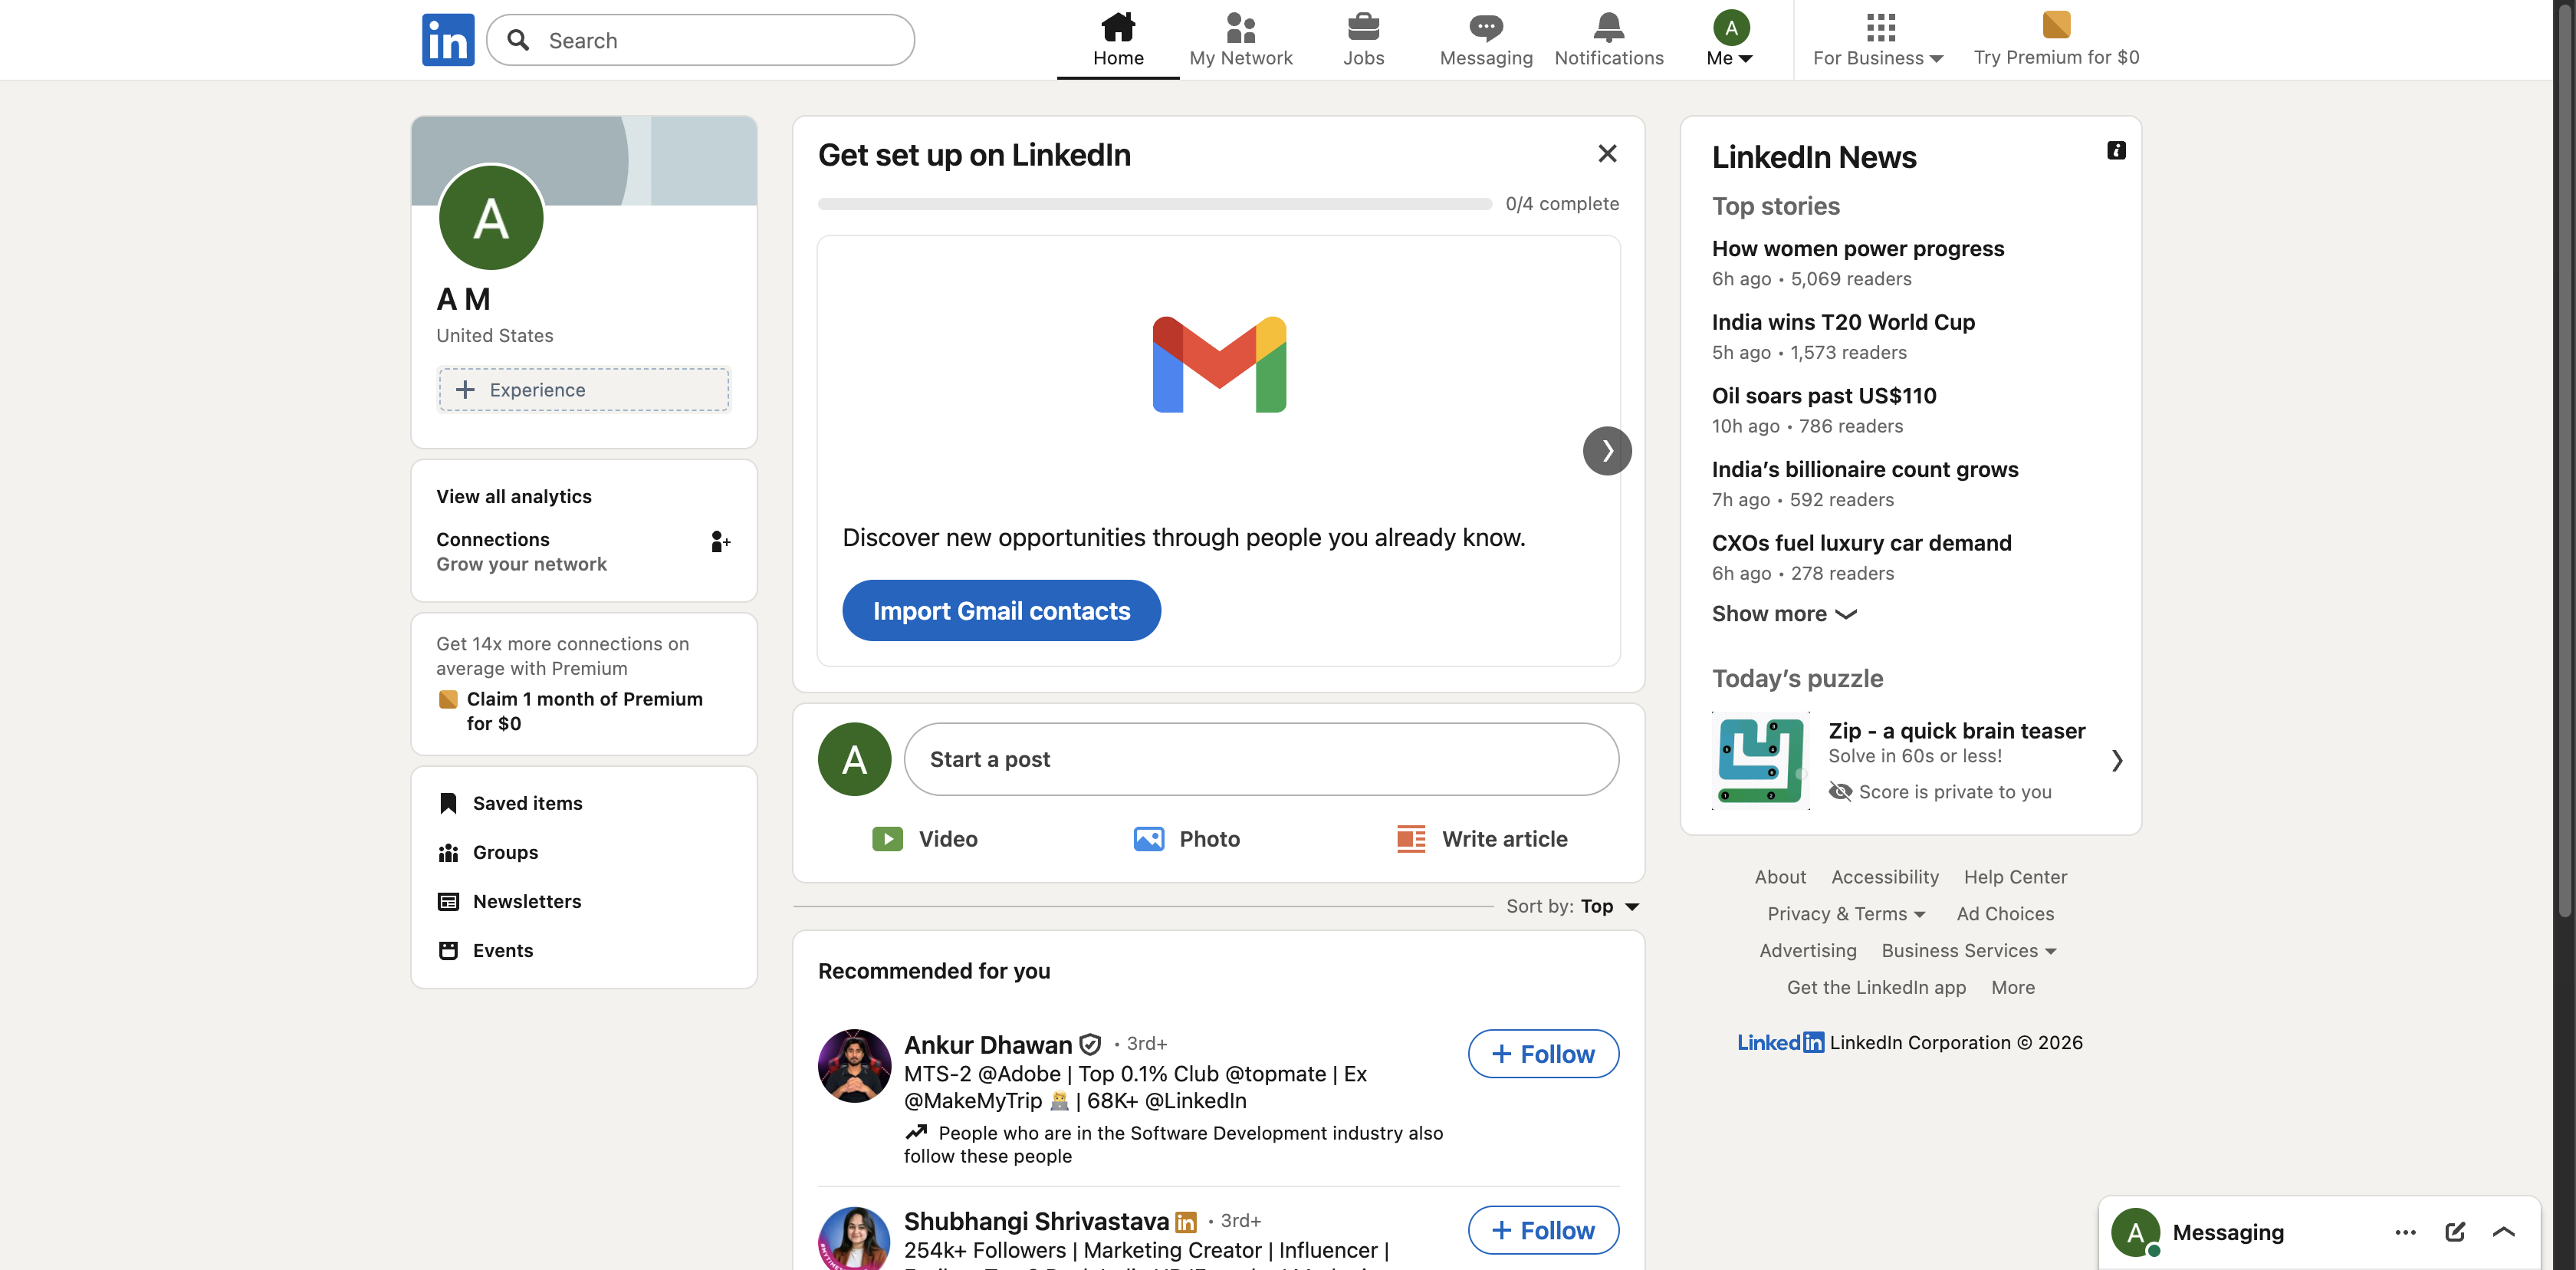Click the Import Gmail contacts button

[1001, 610]
